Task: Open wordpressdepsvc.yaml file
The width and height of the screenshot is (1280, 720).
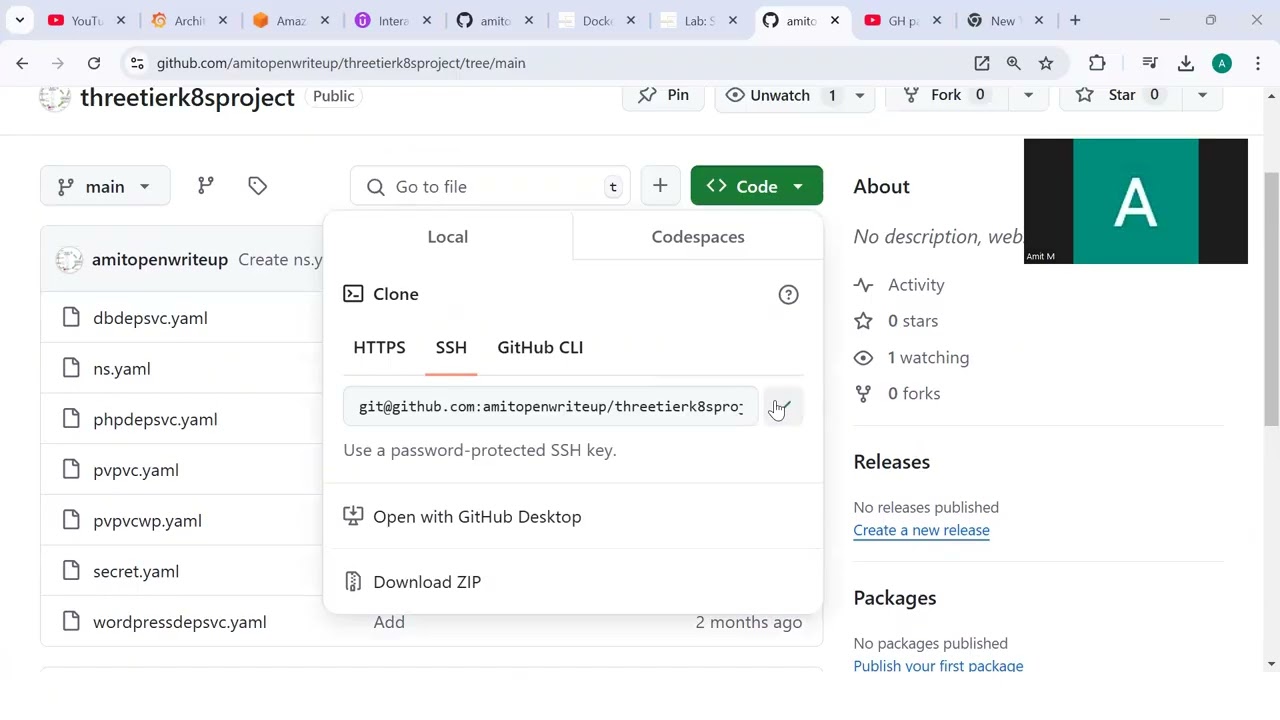Action: click(x=180, y=622)
